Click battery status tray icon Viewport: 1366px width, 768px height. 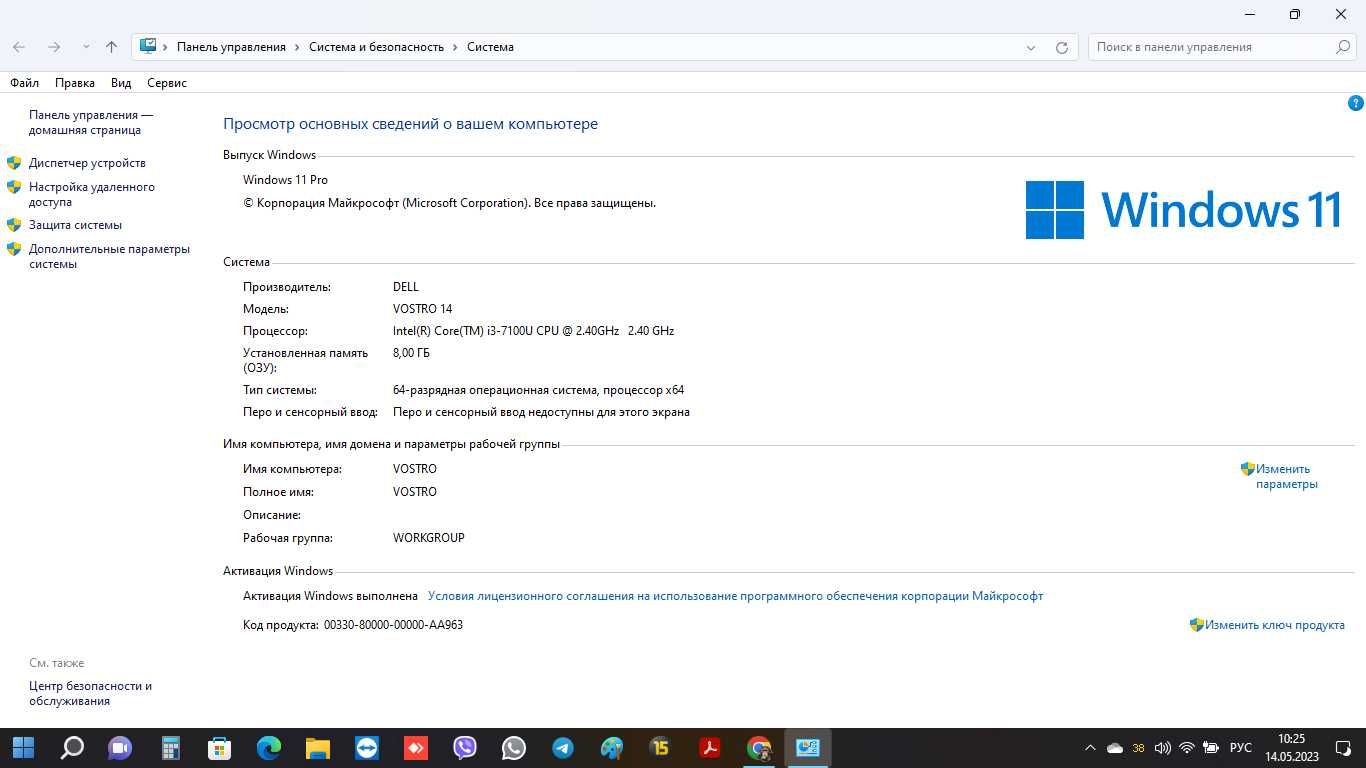[1210, 748]
